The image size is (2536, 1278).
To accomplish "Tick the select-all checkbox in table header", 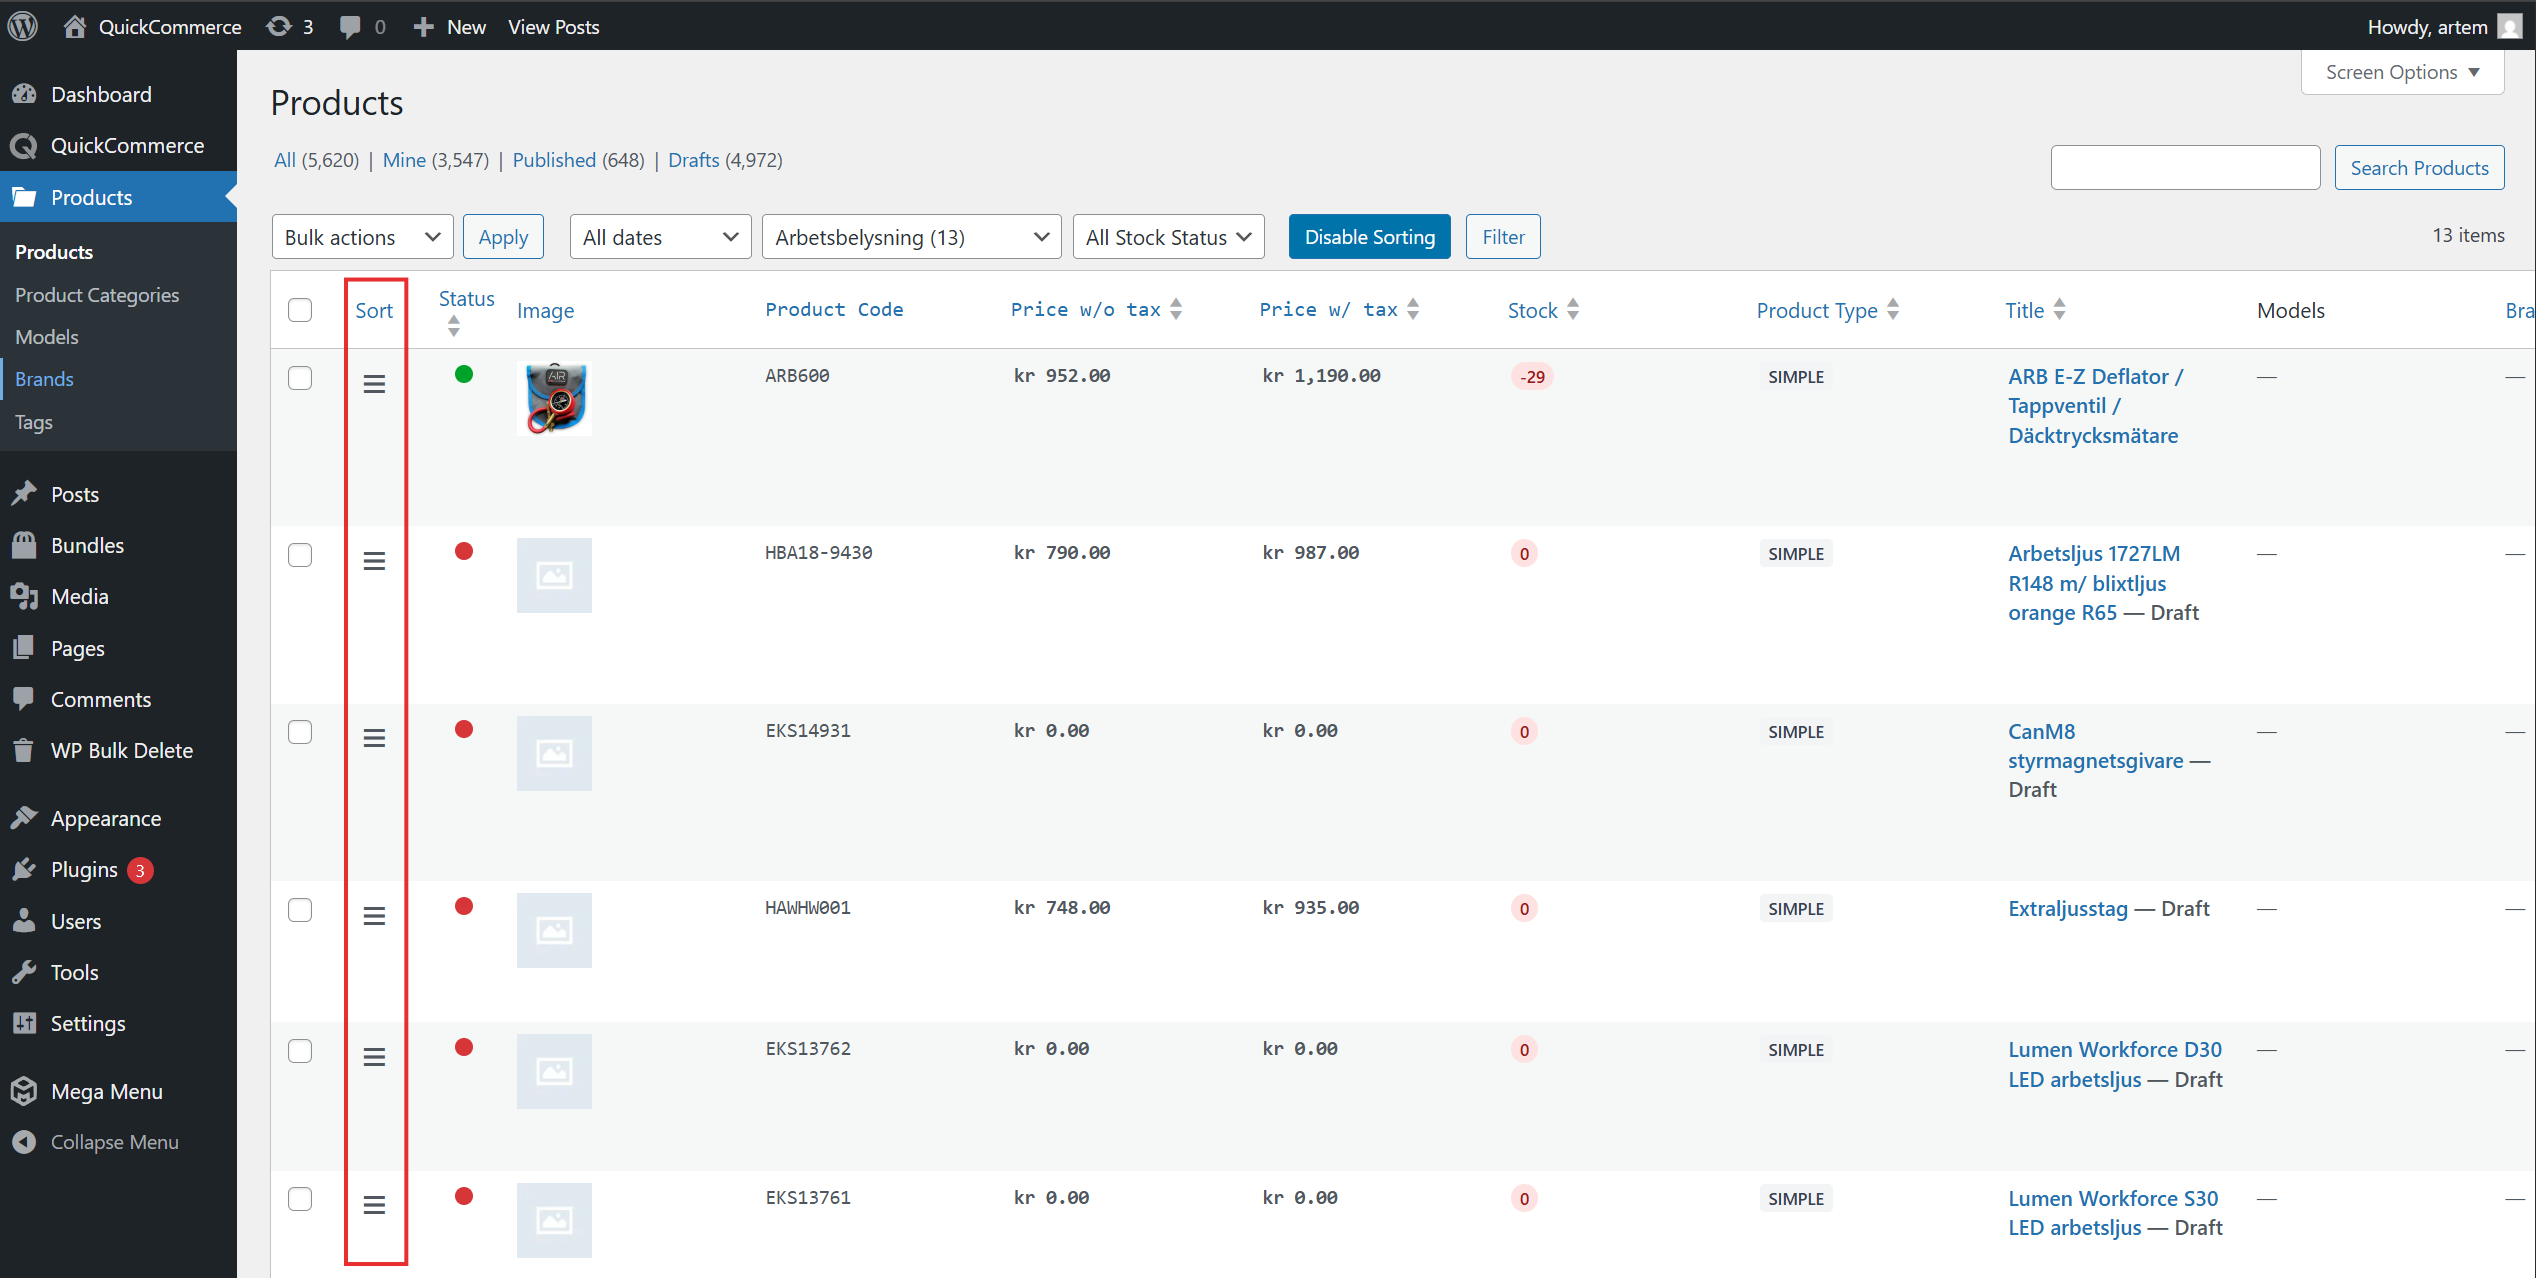I will click(x=300, y=310).
